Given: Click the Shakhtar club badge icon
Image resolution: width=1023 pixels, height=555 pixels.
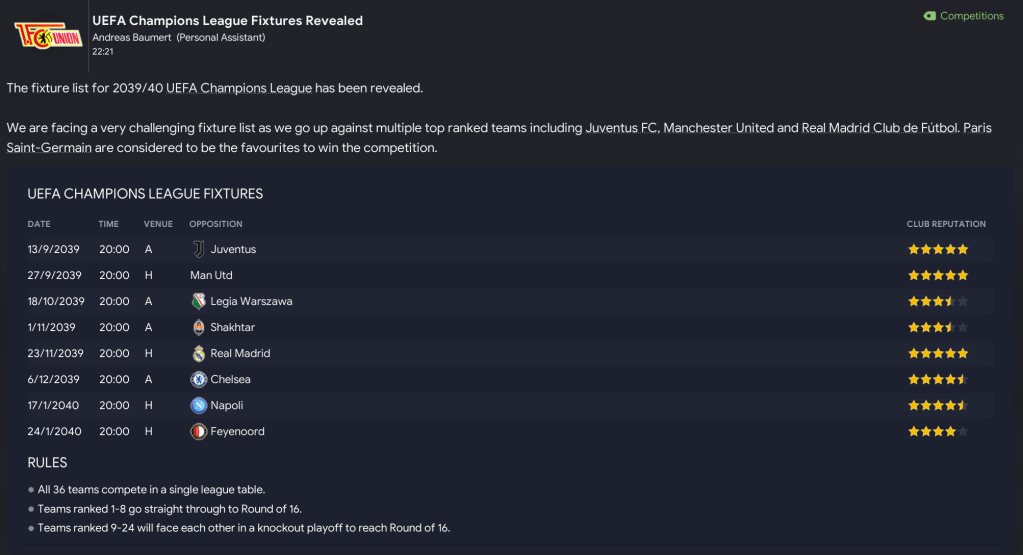Looking at the screenshot, I should 198,327.
